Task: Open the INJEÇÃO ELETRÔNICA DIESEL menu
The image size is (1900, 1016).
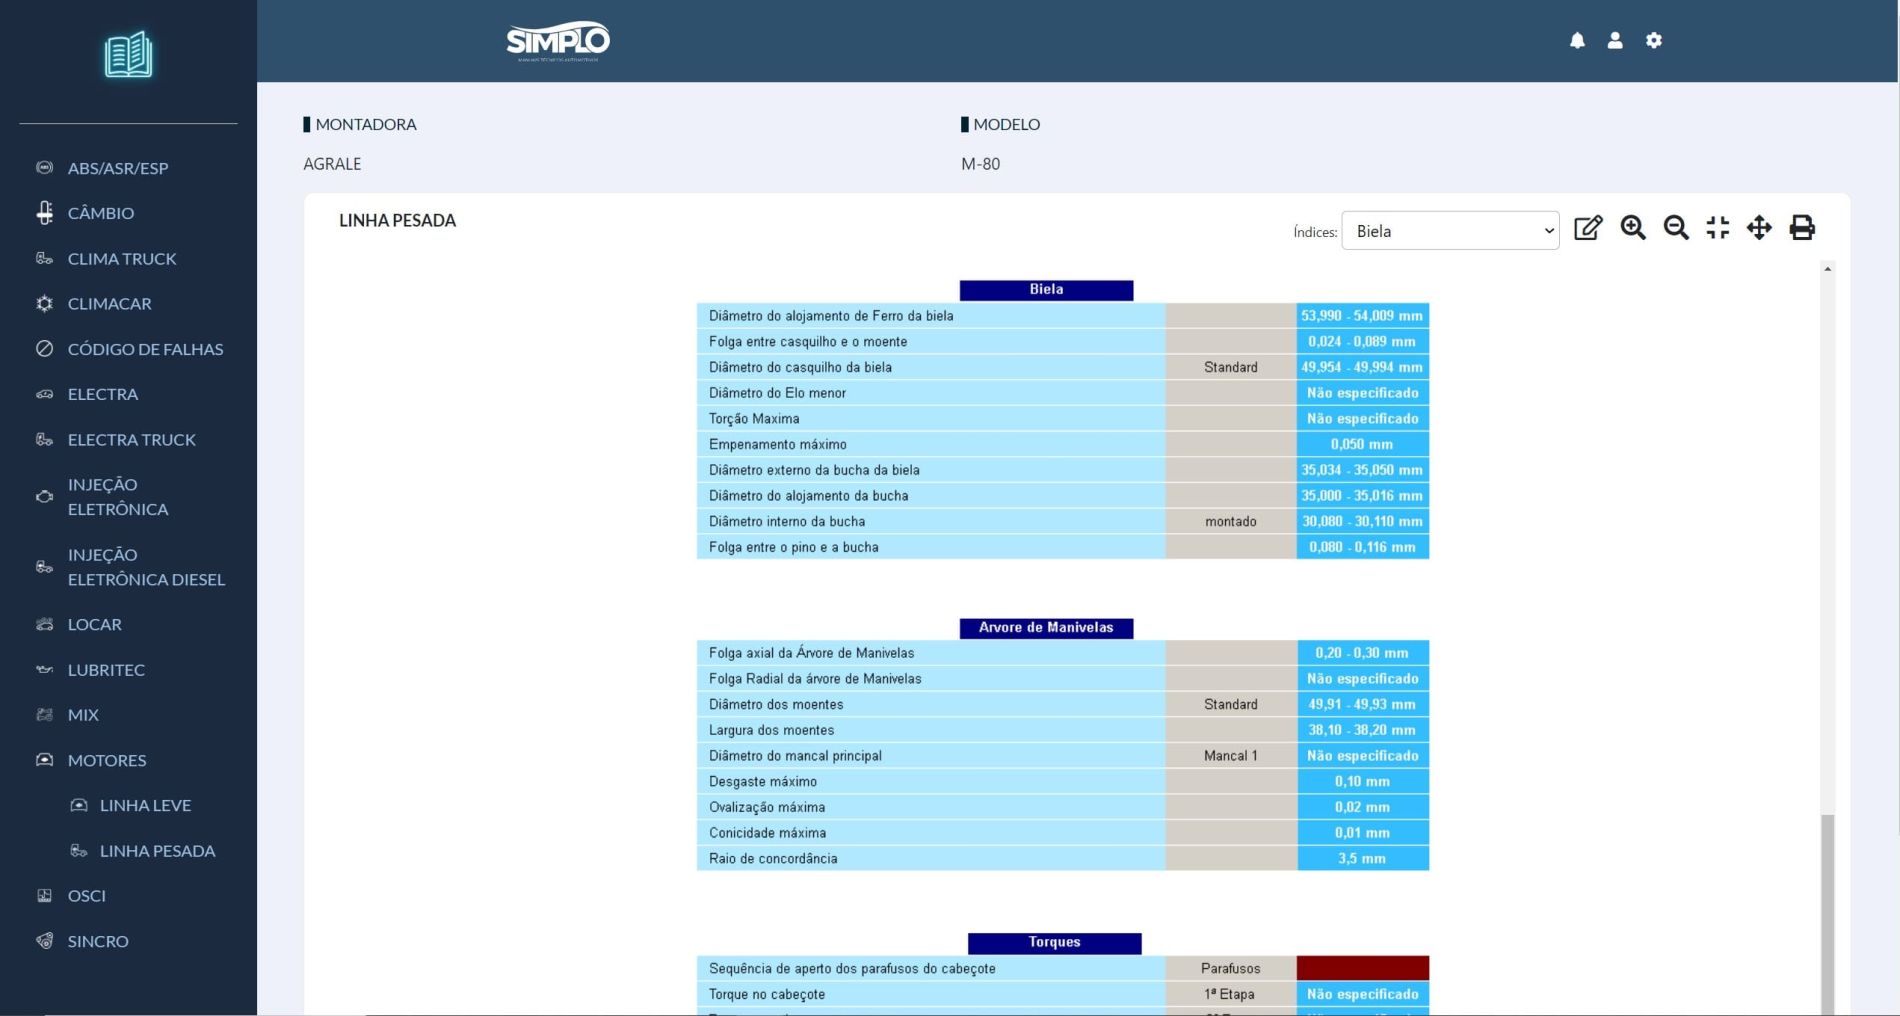Action: pyautogui.click(x=146, y=567)
